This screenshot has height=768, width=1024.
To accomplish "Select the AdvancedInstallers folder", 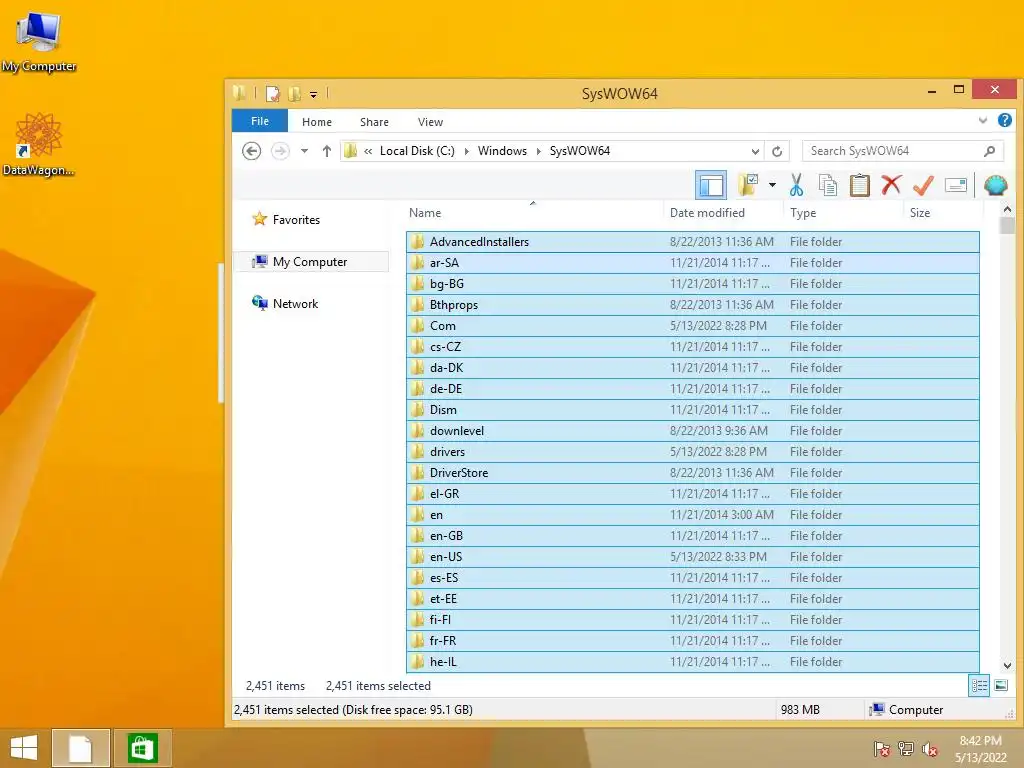I will click(x=693, y=242).
